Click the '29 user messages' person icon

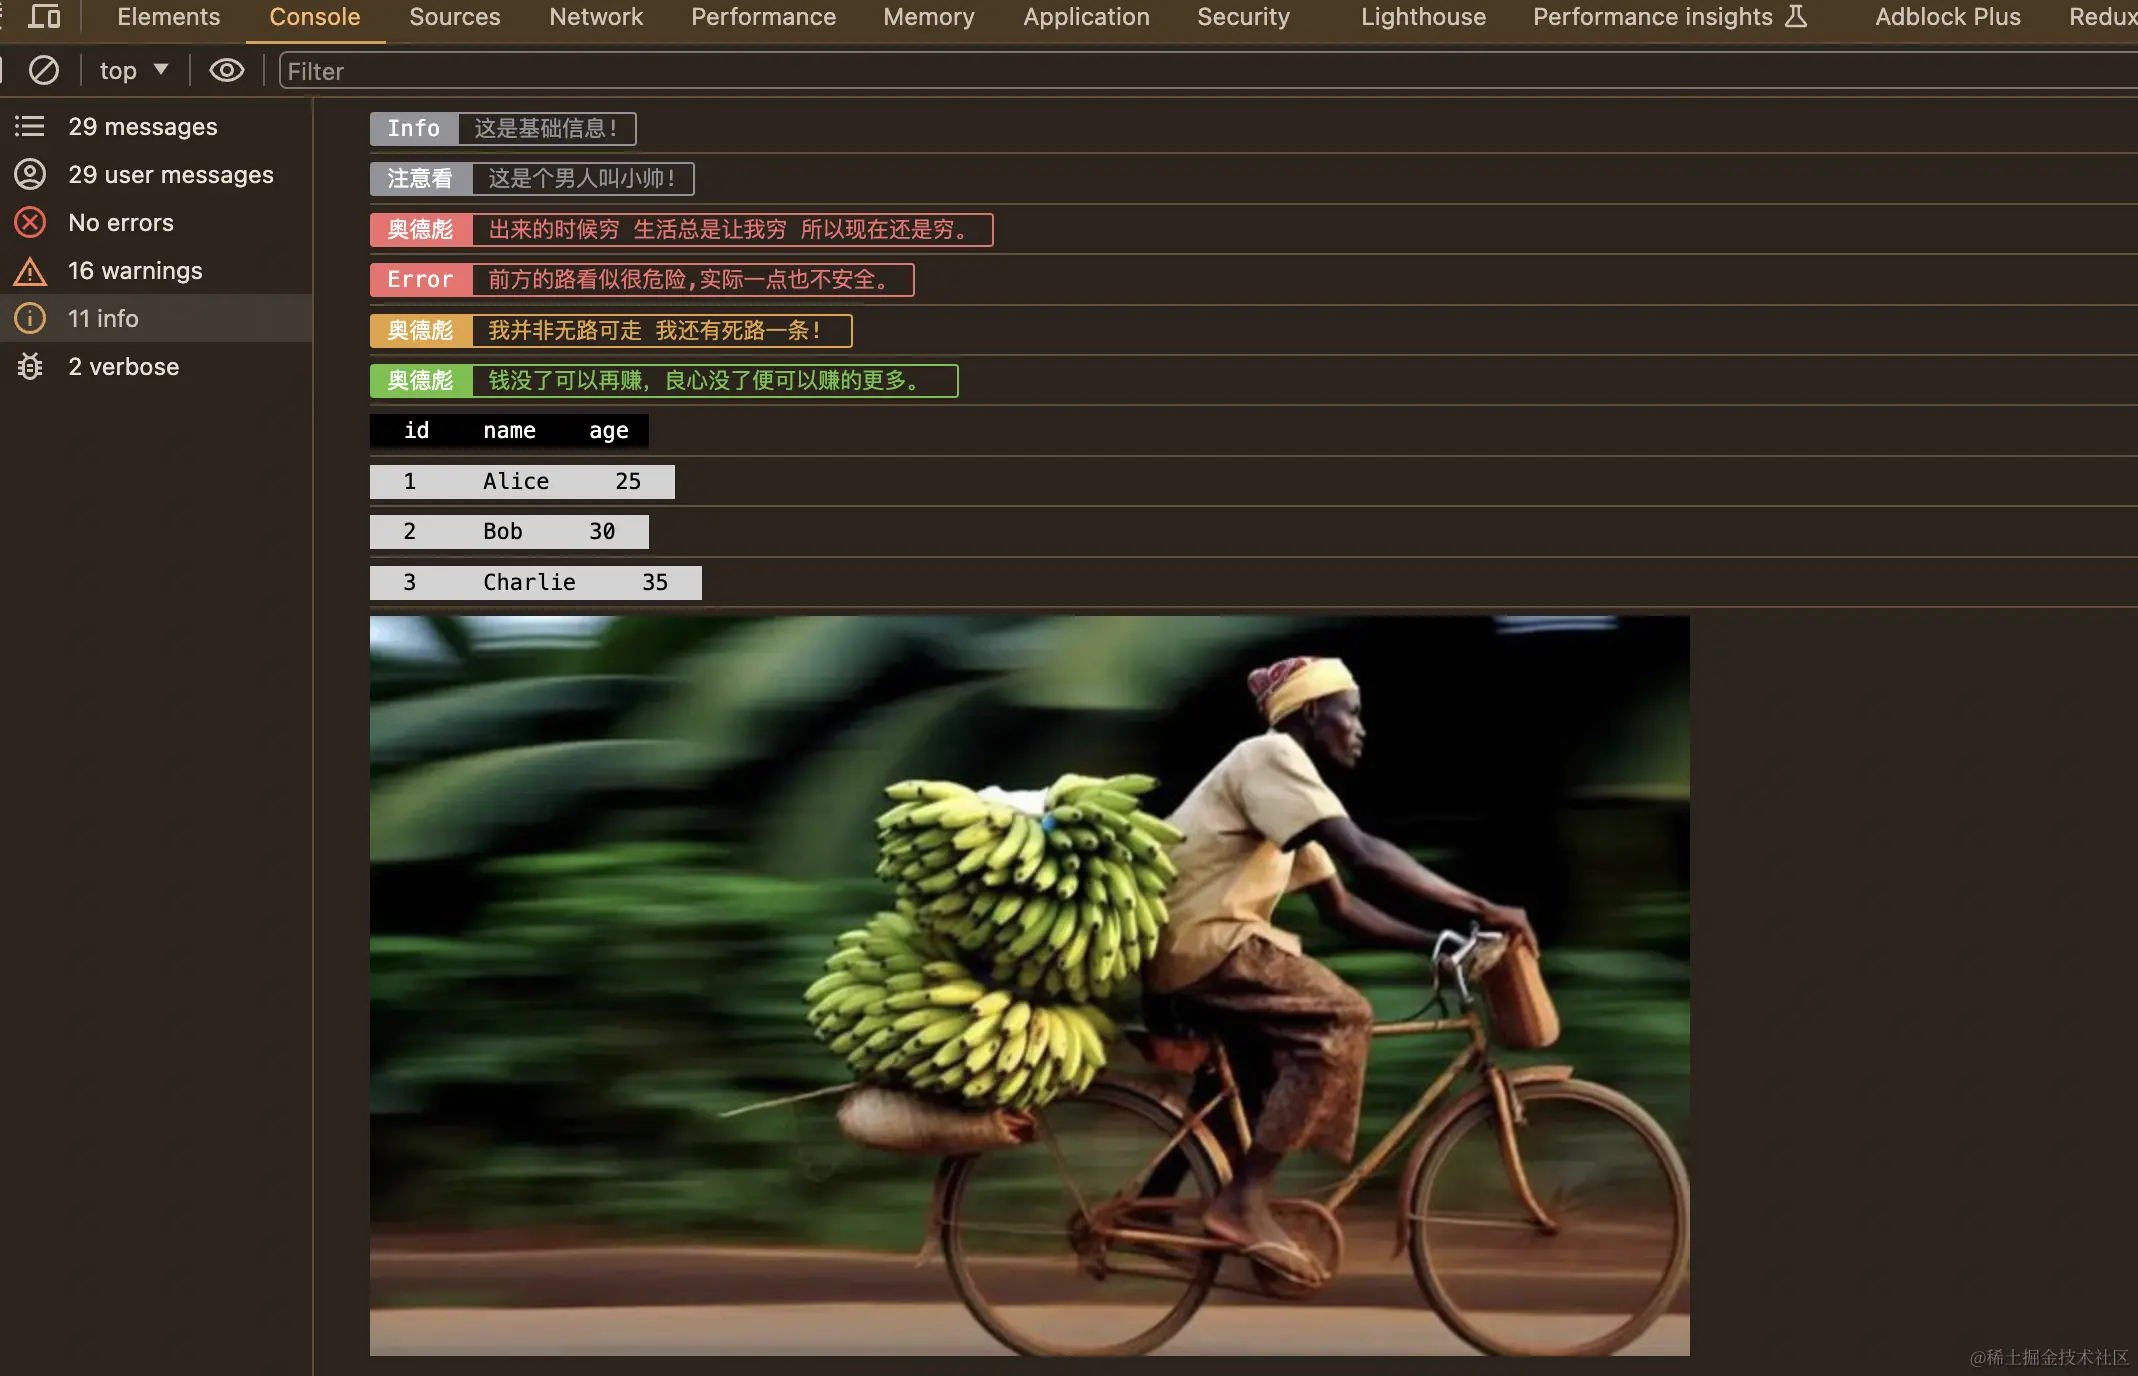point(29,174)
